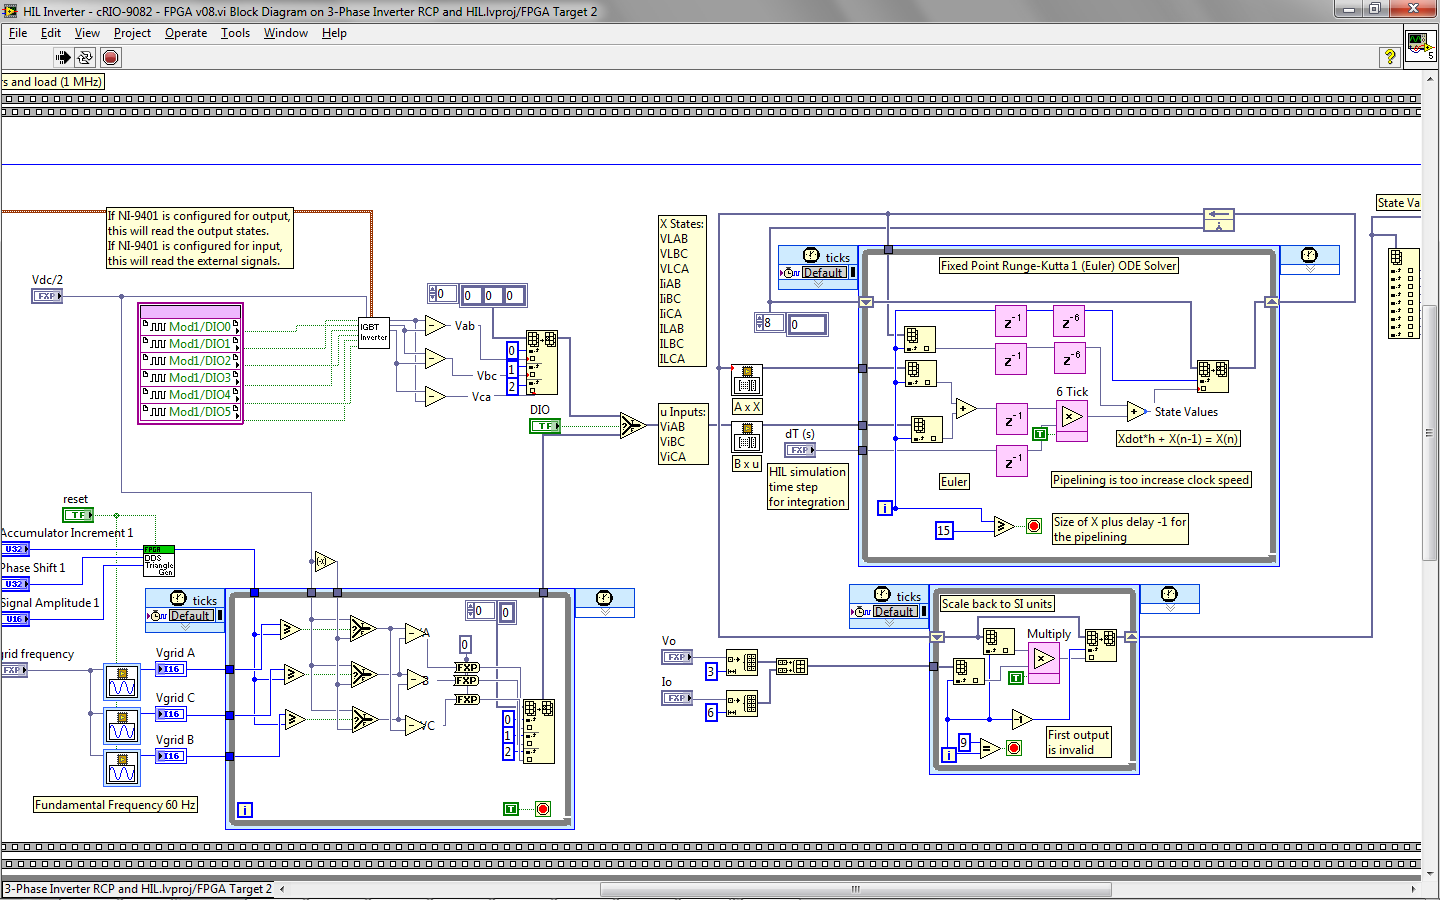Select the DDS Triangle Gen subVI

159,562
